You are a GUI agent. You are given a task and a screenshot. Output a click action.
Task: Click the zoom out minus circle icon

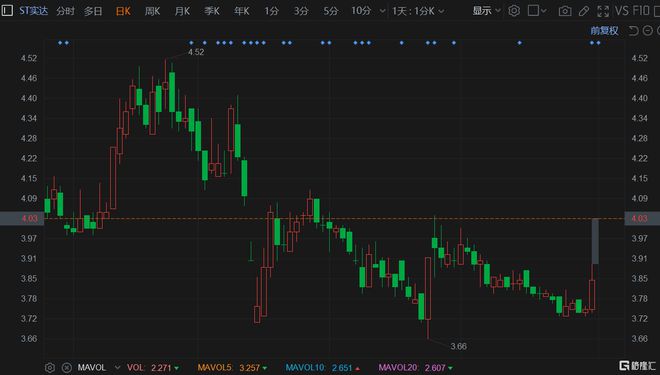648,30
